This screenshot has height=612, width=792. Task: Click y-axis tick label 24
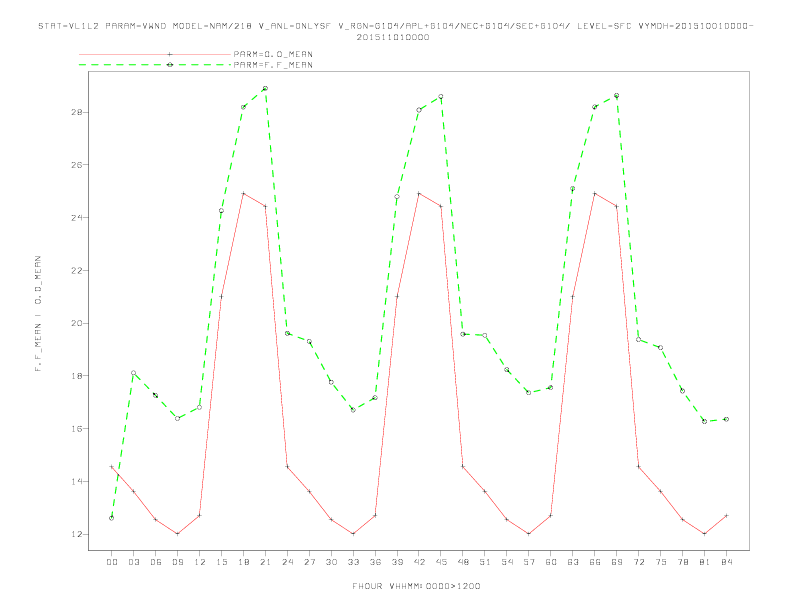click(x=77, y=218)
